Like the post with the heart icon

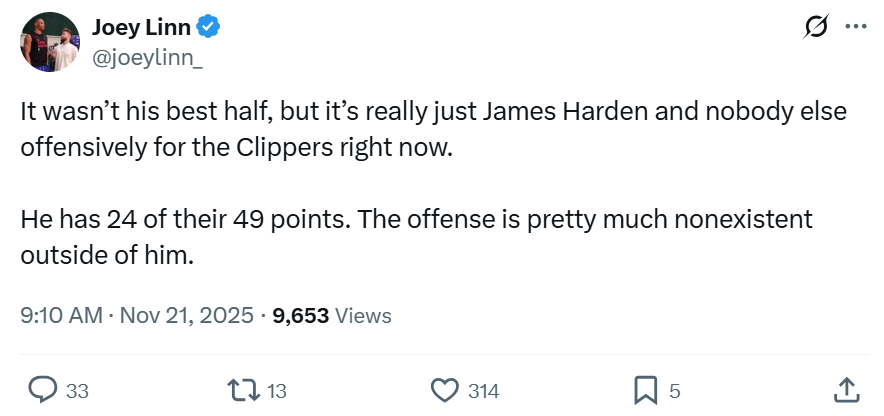[443, 390]
